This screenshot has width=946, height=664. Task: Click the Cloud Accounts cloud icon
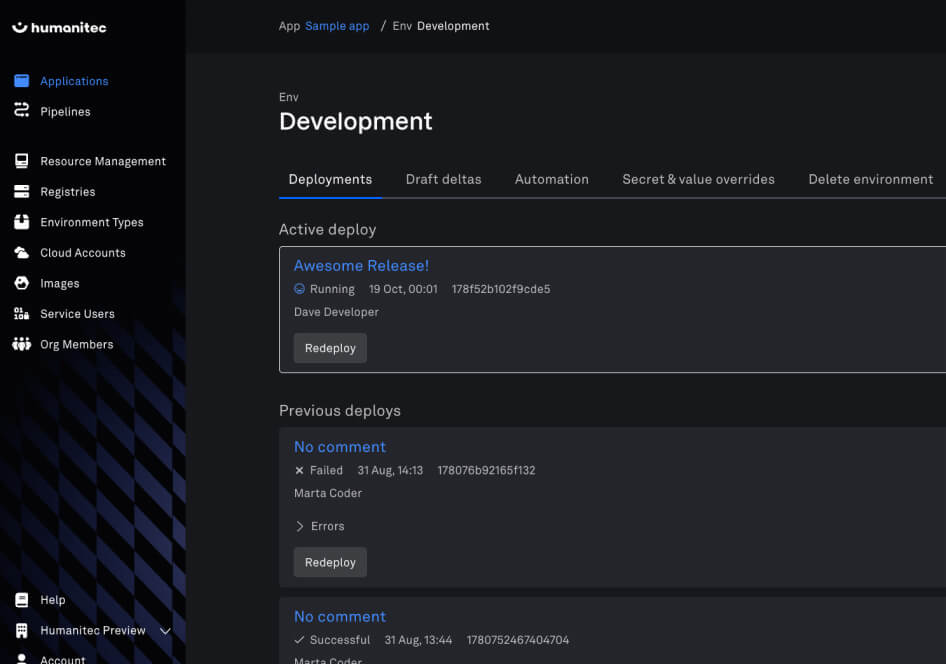(x=21, y=253)
